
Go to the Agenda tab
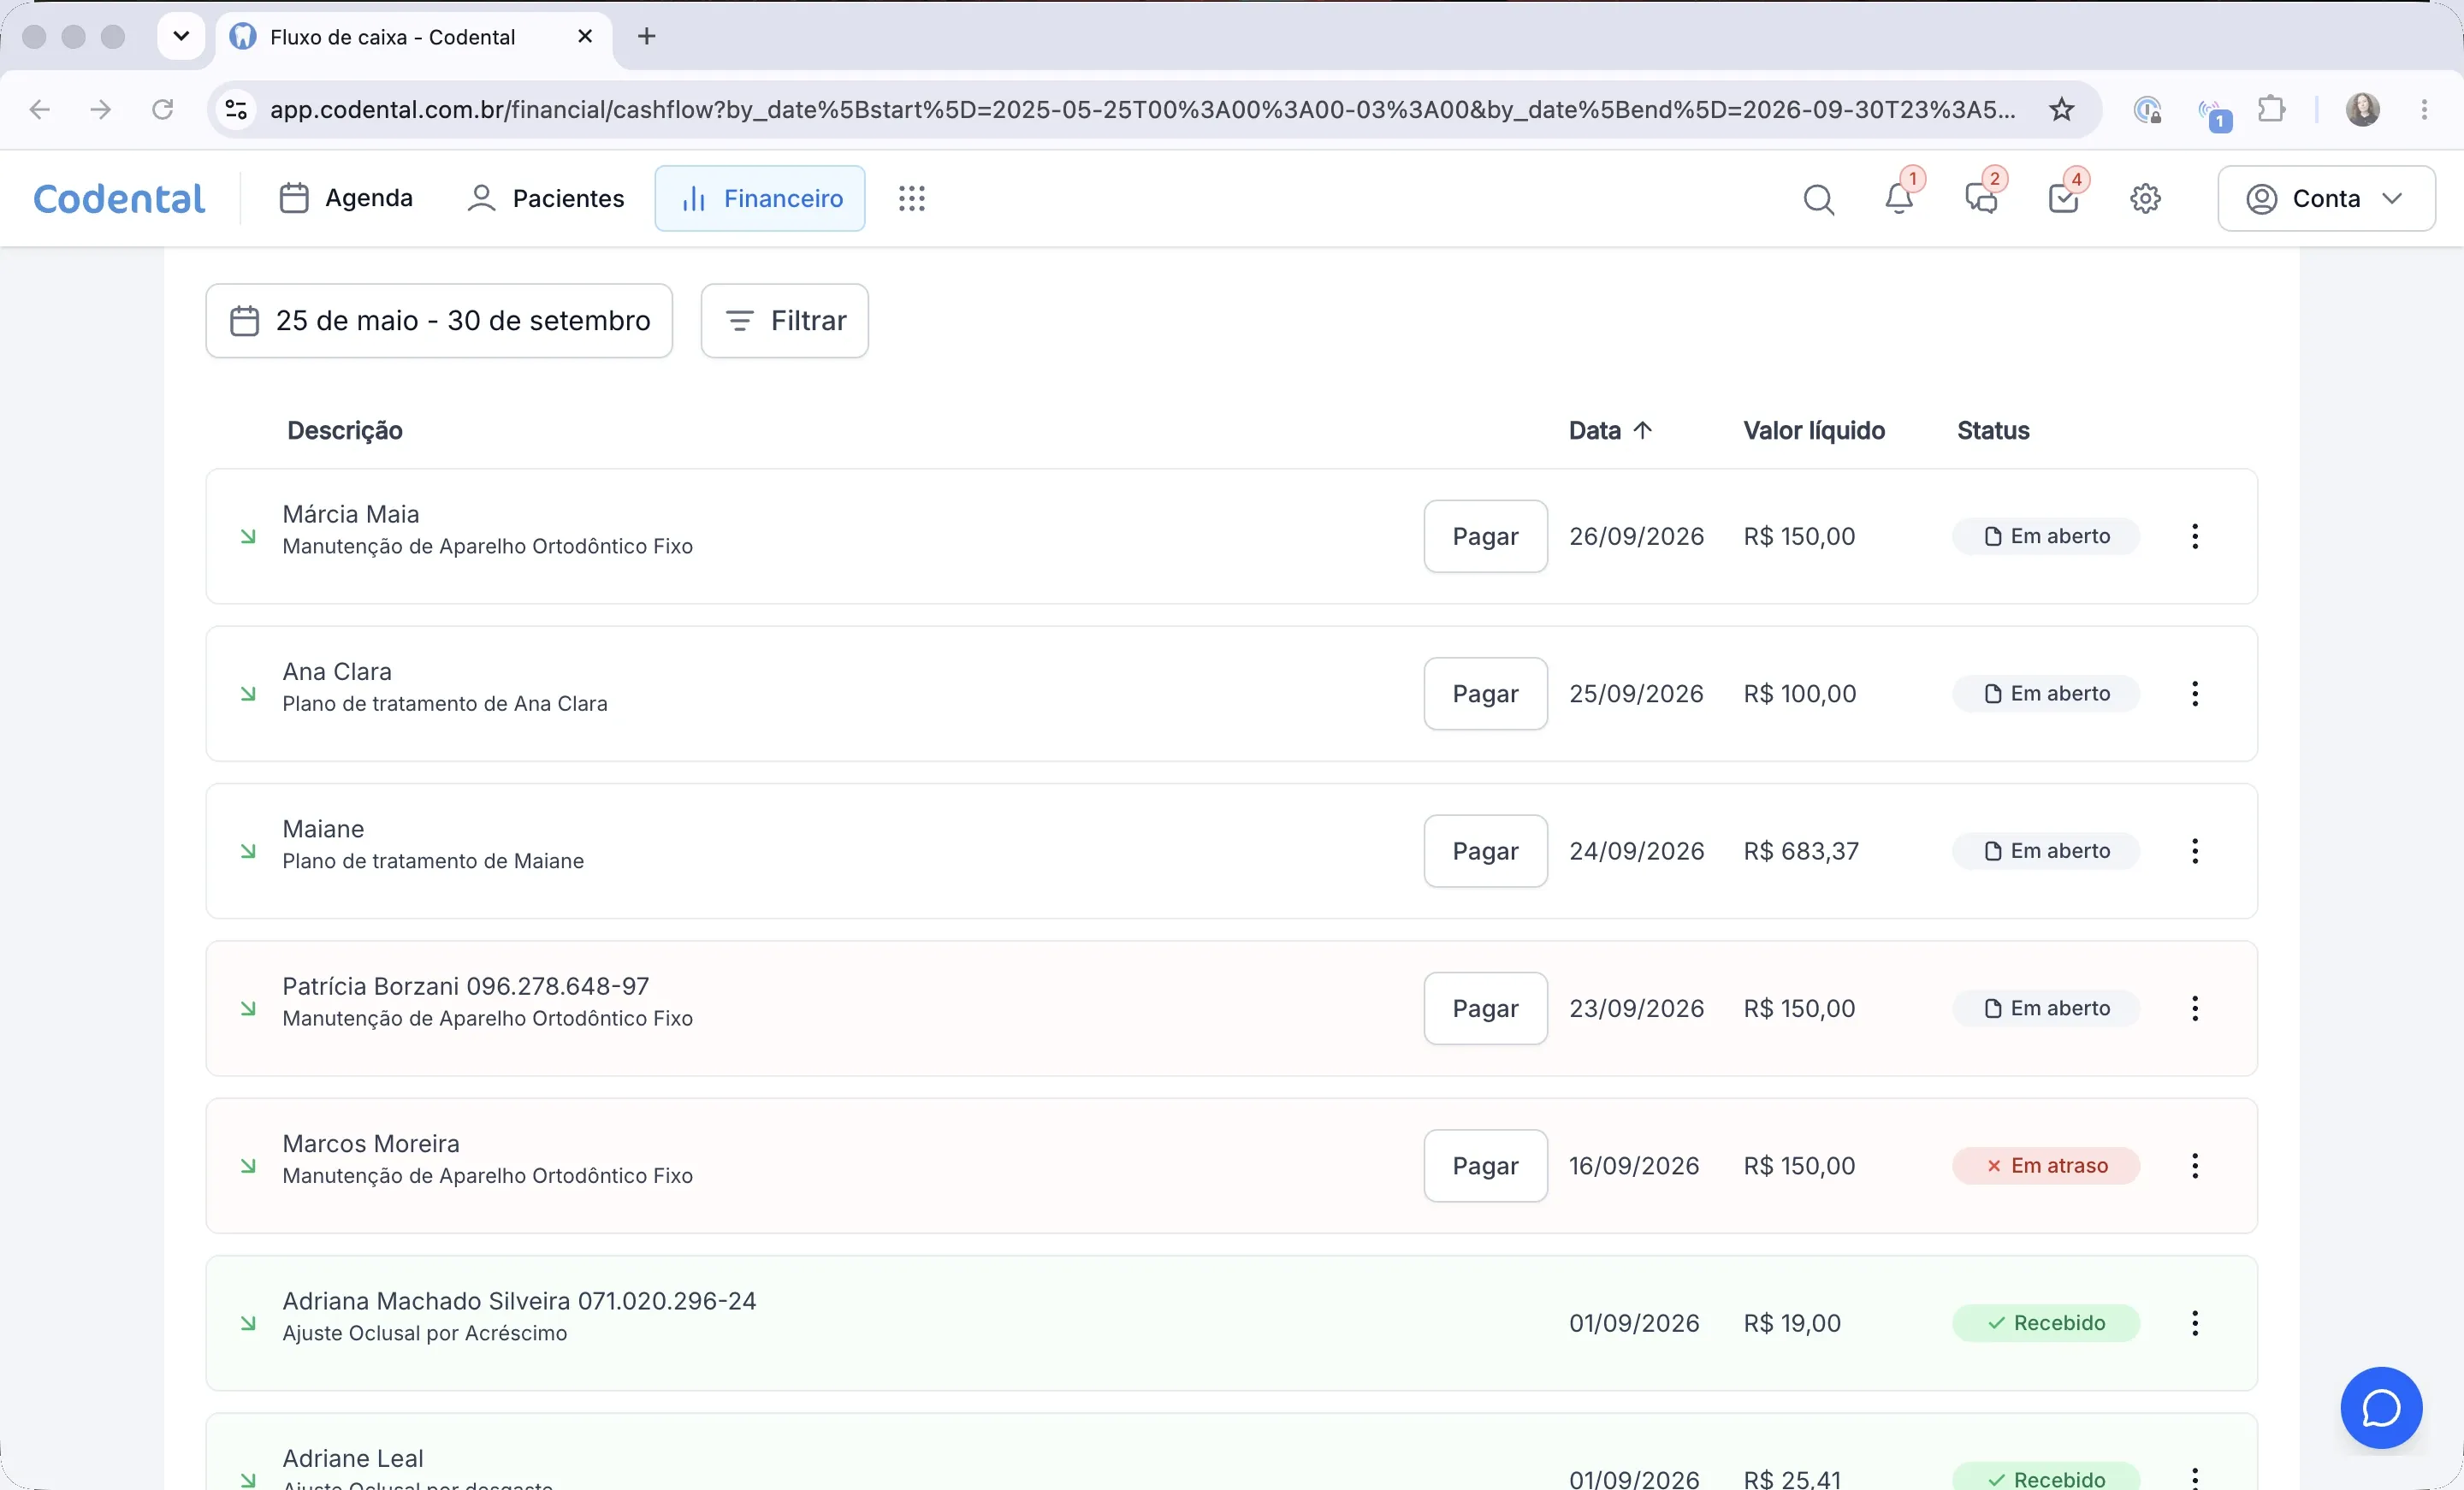coord(346,198)
